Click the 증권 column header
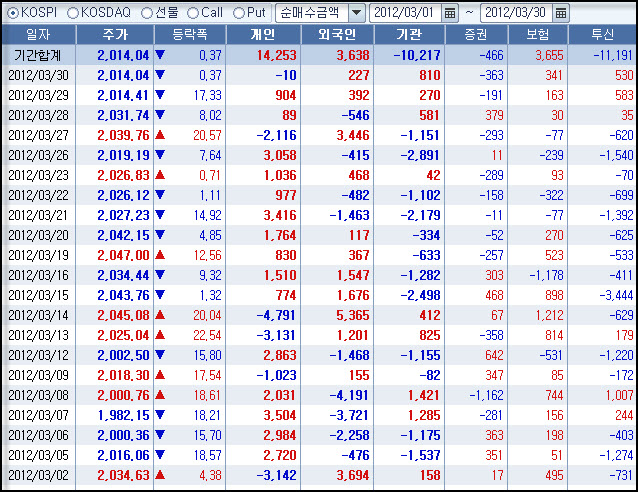Screen dimensions: 638x492 [x=476, y=35]
